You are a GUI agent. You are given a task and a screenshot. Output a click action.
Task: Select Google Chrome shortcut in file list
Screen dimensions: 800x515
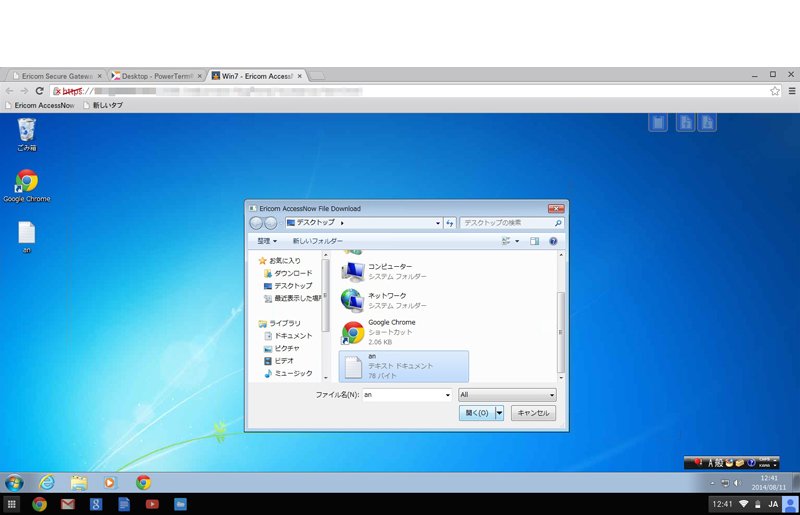tap(403, 332)
